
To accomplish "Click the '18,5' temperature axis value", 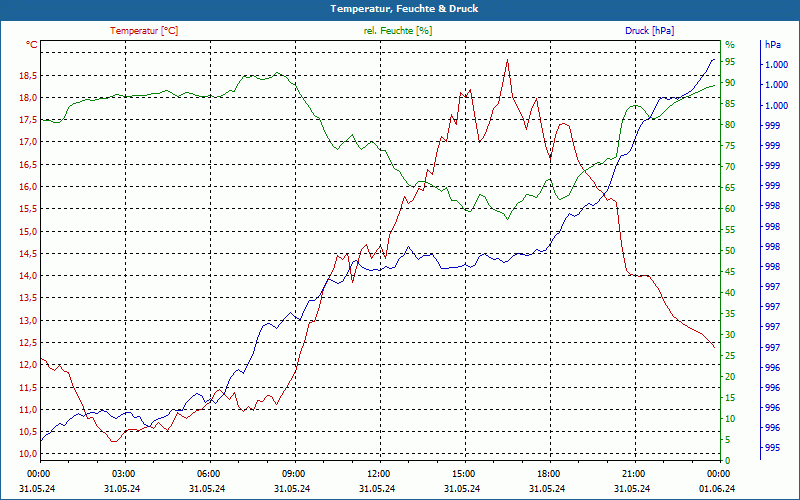I will pos(28,76).
